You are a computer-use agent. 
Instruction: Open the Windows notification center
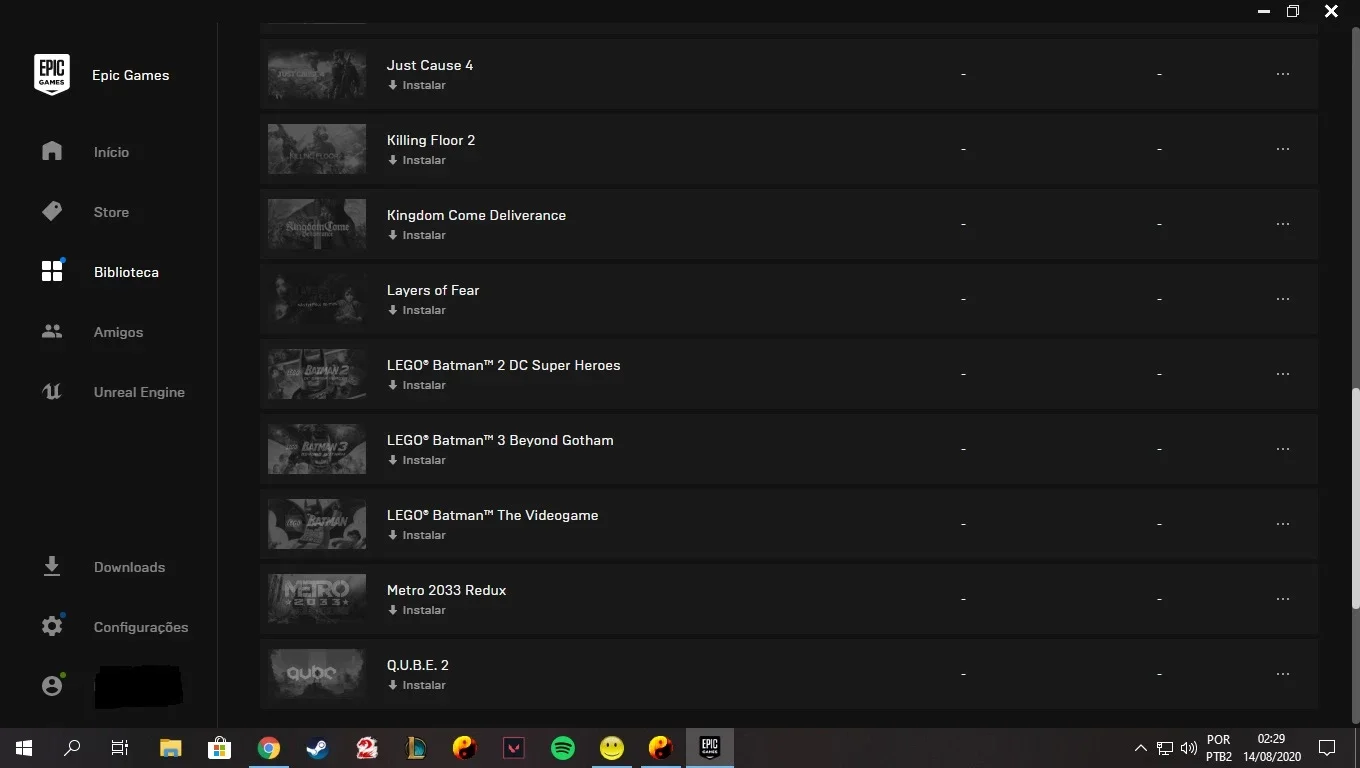click(1327, 748)
